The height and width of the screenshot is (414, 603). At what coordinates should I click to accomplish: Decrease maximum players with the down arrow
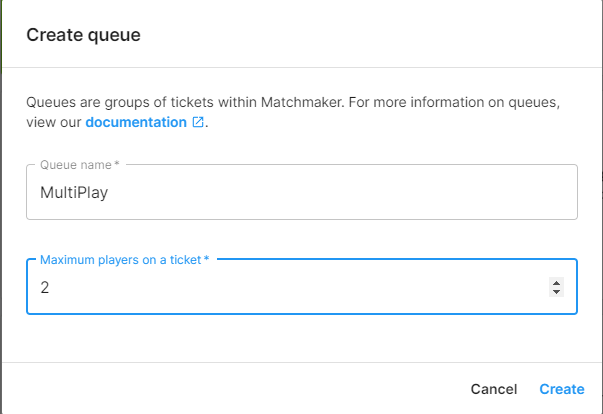[556, 292]
